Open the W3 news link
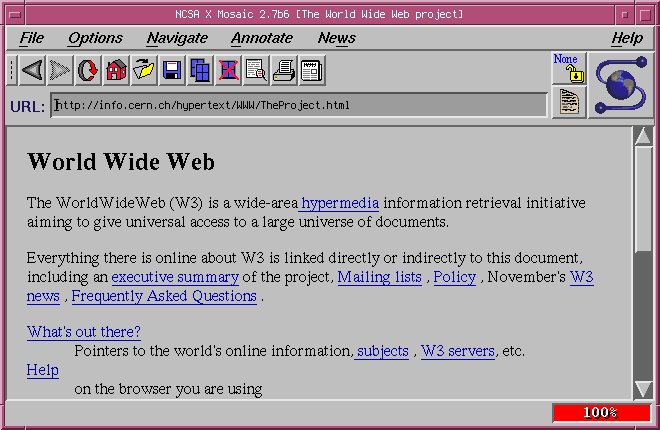 point(582,277)
